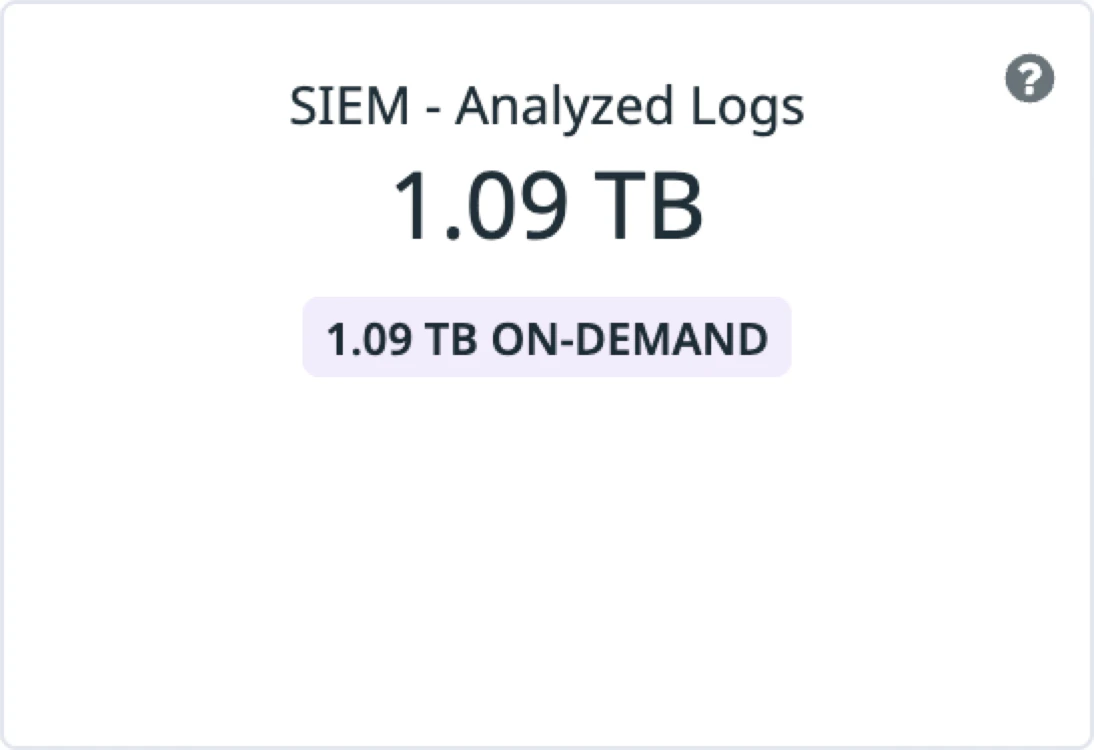The image size is (1094, 750).
Task: Open the info icon beside the card title
Action: [1029, 78]
